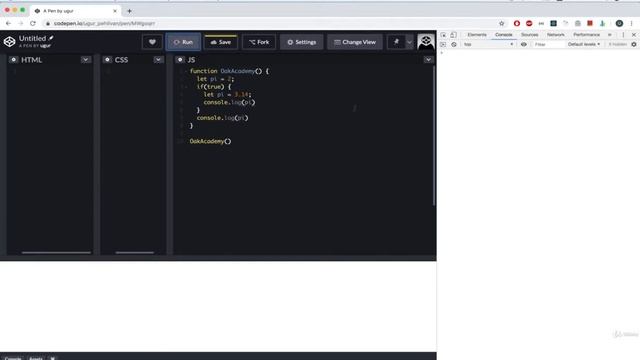Close the DevTools panel
Viewport: 640px width, 360px height.
(x=634, y=35)
